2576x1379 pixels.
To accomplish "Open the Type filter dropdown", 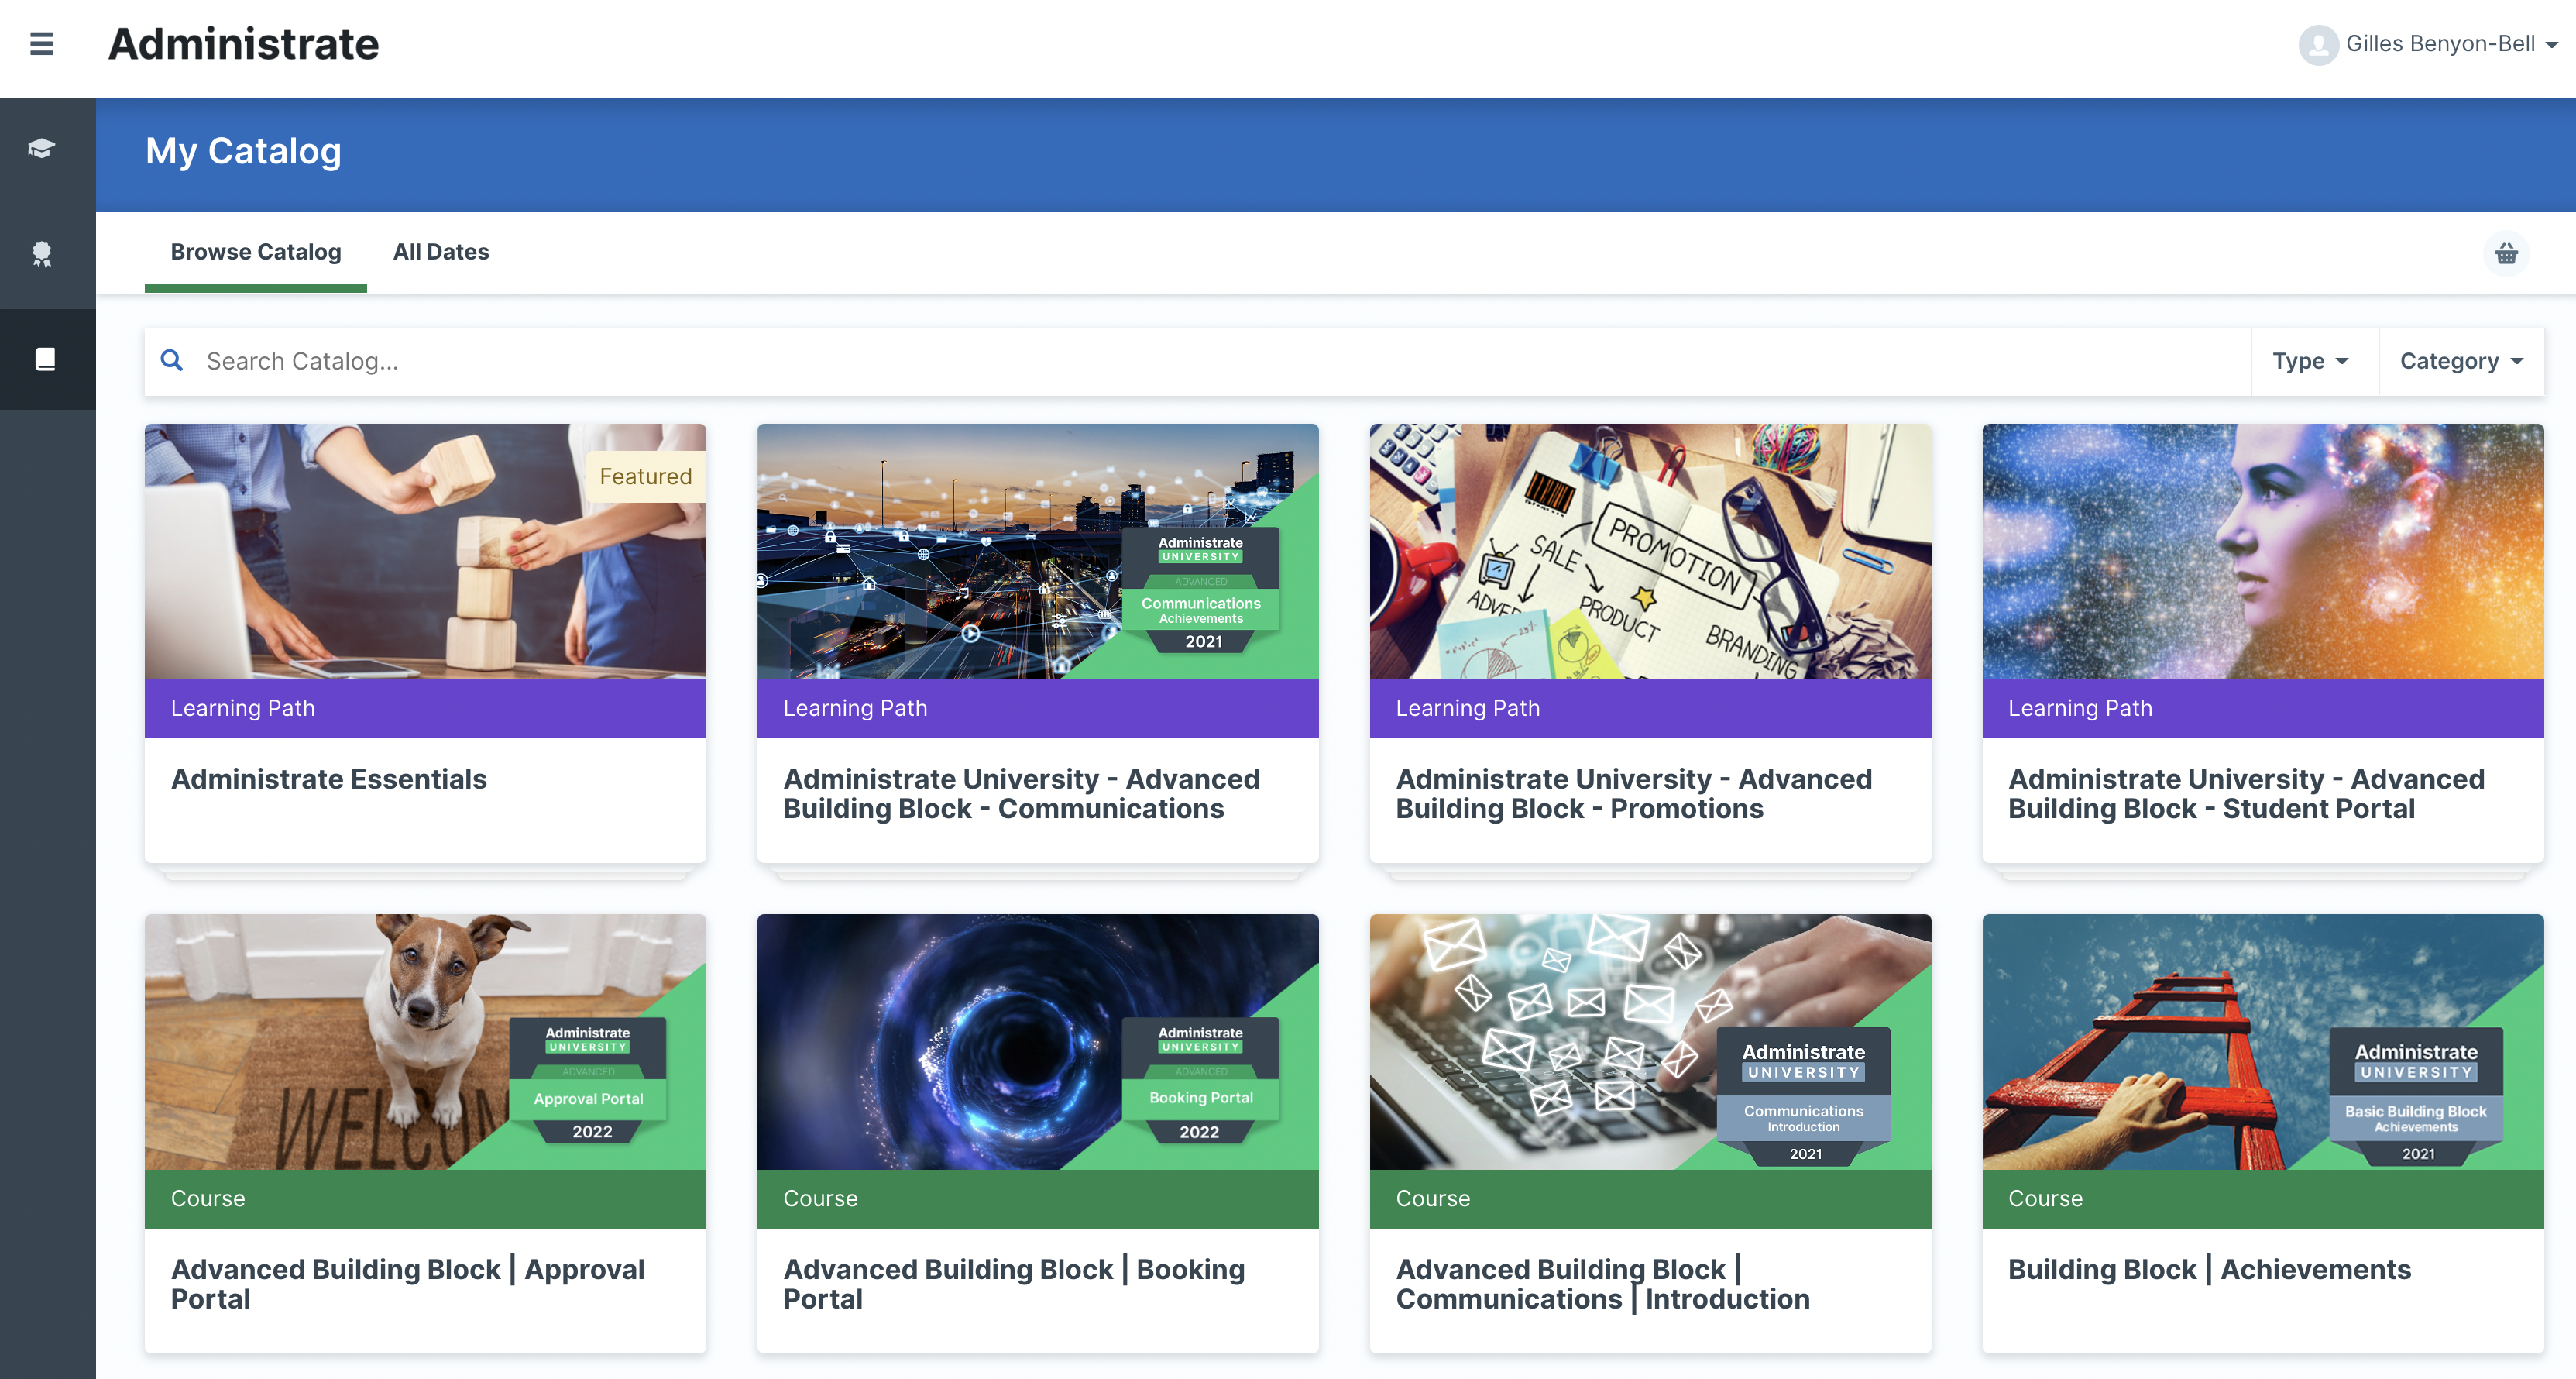I will coord(2310,361).
